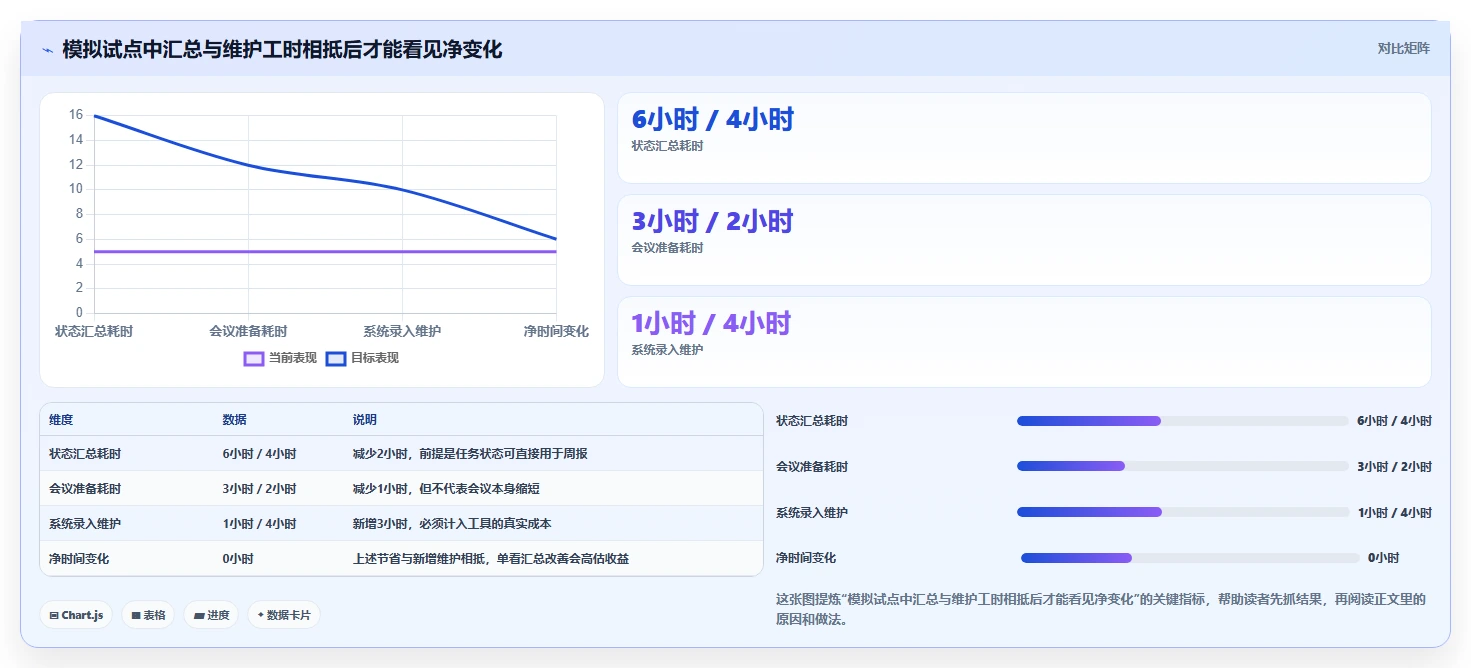This screenshot has width=1471, height=668.
Task: Click 系统录入维护 caption in the third card
Action: pos(667,350)
